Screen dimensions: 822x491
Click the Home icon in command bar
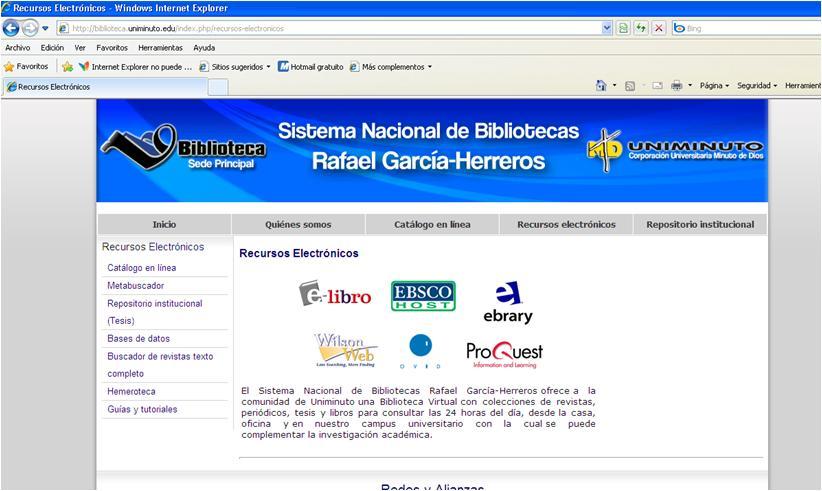601,85
